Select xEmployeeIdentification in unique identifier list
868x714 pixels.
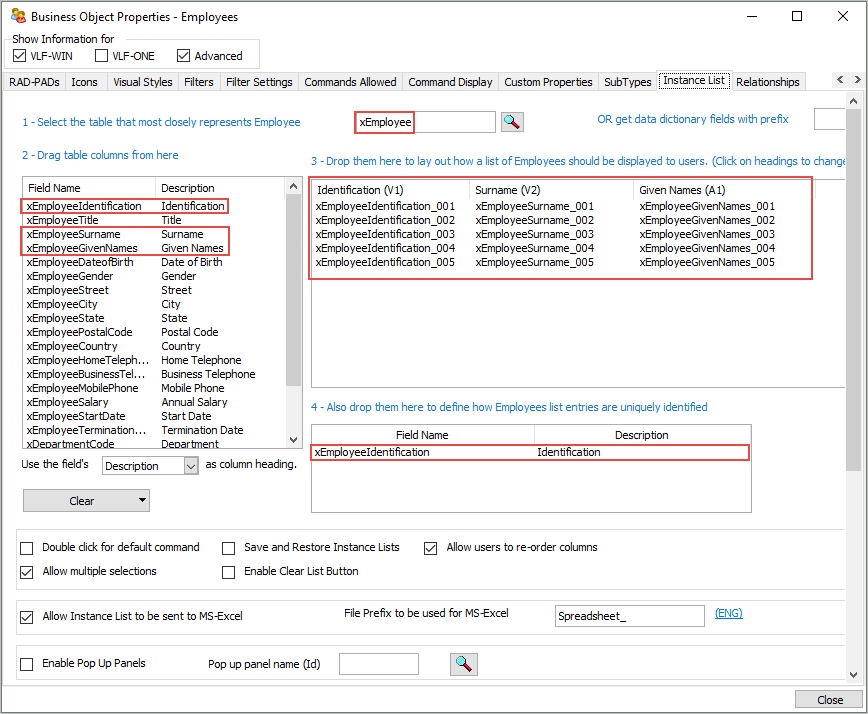point(530,452)
